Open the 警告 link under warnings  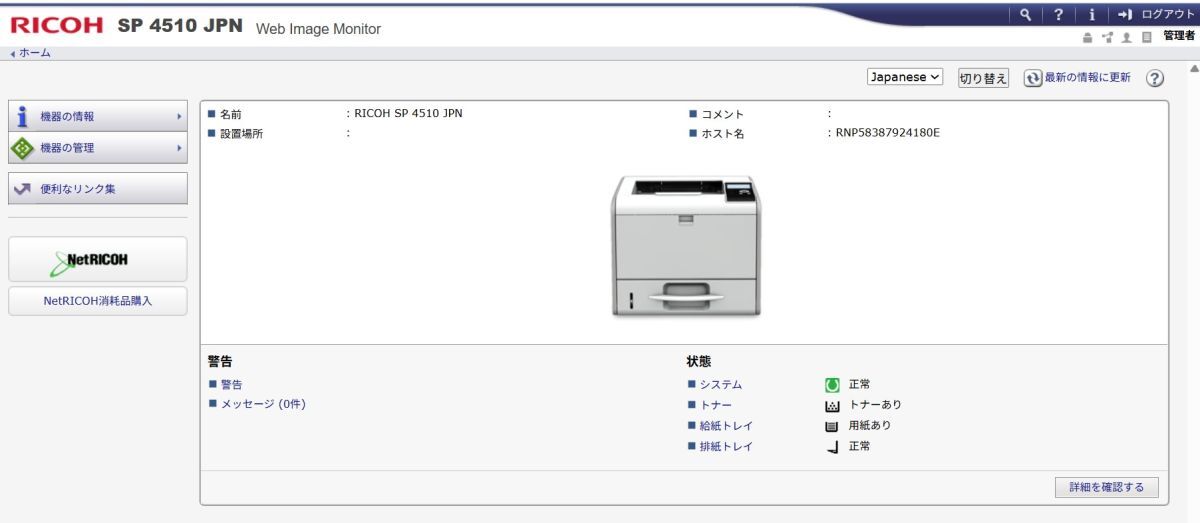(x=231, y=385)
